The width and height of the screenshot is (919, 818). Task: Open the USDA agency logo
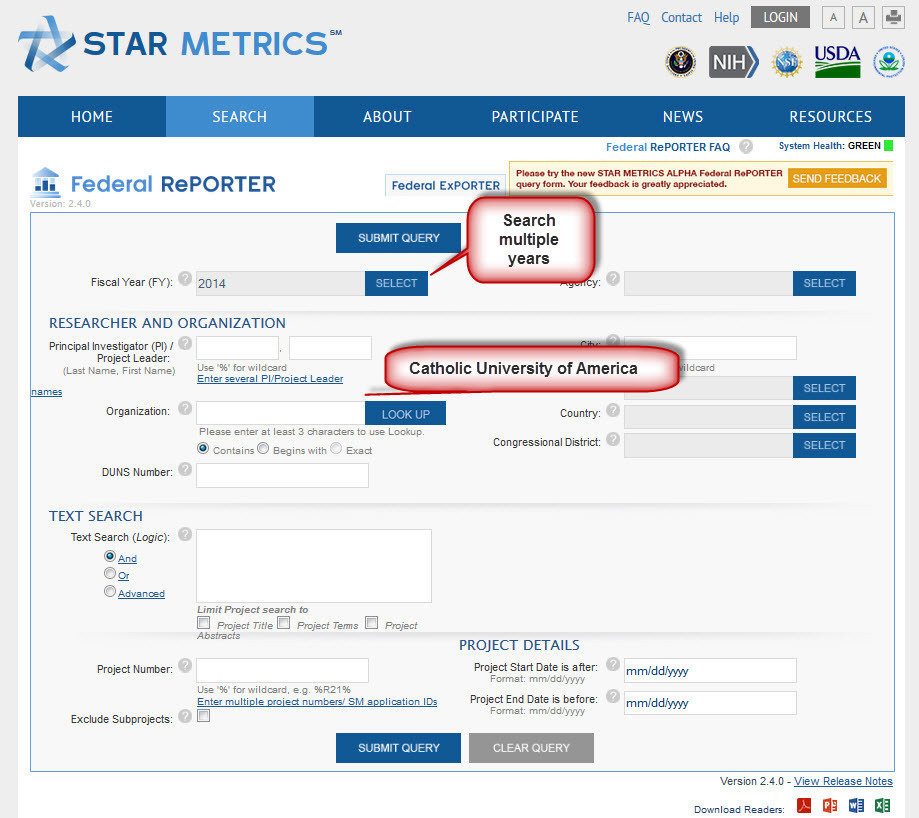(x=838, y=62)
